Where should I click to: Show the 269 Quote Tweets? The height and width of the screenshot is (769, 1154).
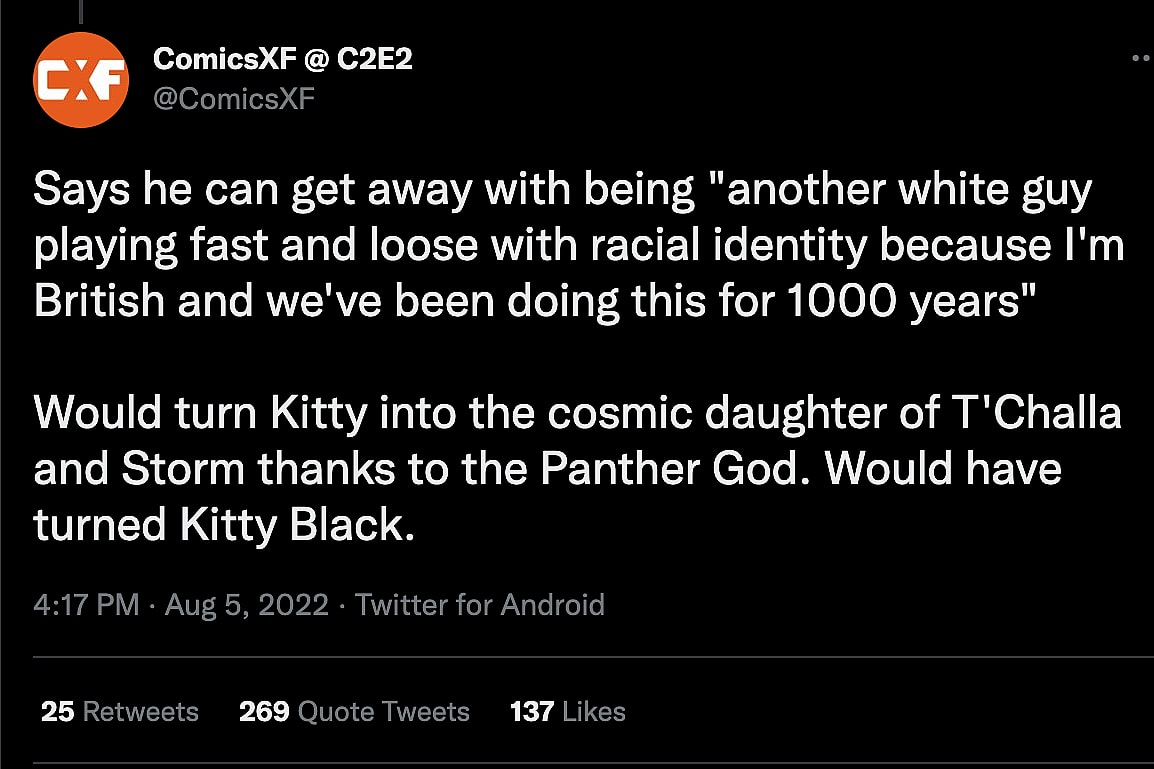click(354, 712)
